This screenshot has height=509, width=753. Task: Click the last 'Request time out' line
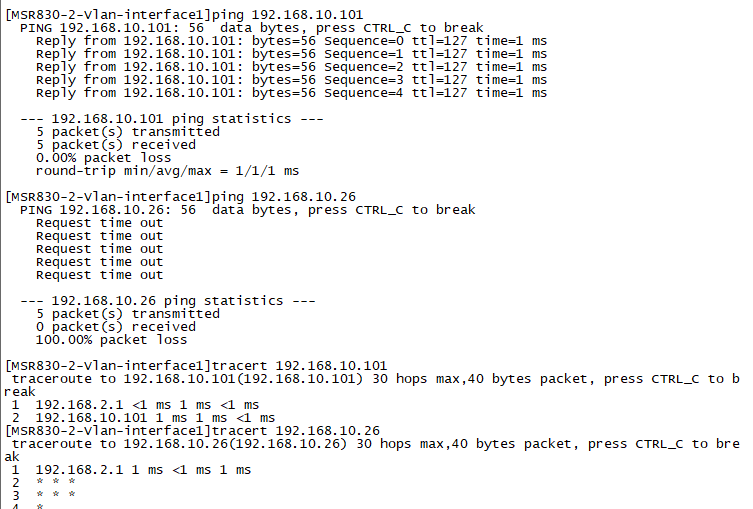point(99,274)
